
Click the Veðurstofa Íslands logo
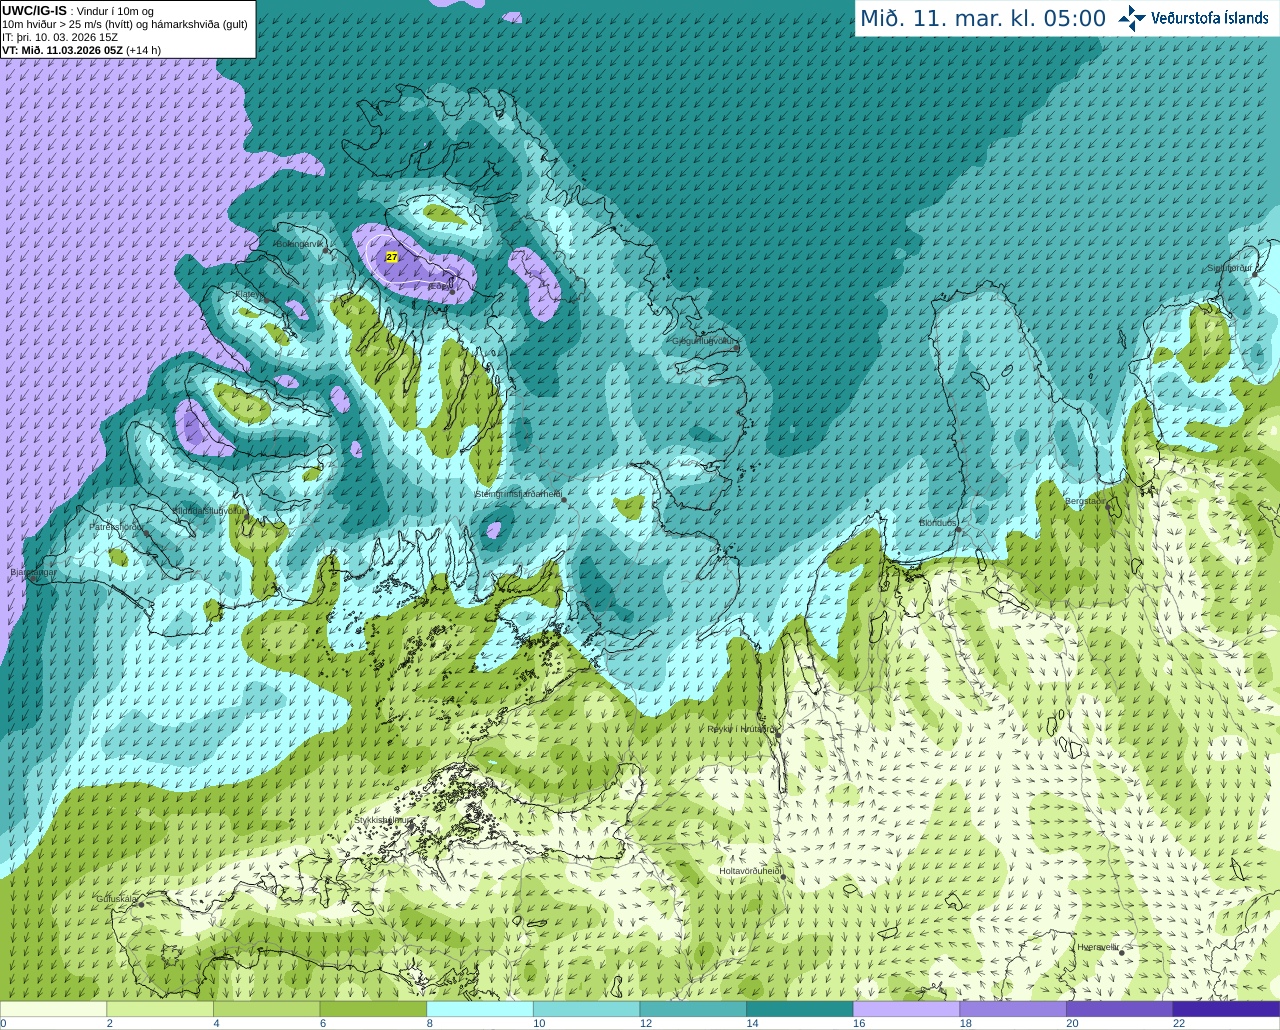coord(1194,18)
